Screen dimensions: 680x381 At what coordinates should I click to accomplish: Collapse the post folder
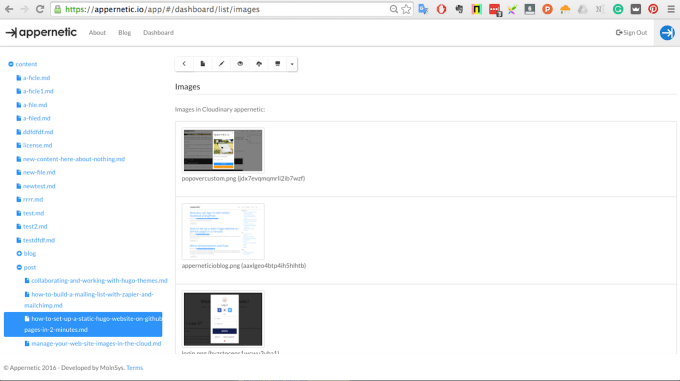point(19,267)
